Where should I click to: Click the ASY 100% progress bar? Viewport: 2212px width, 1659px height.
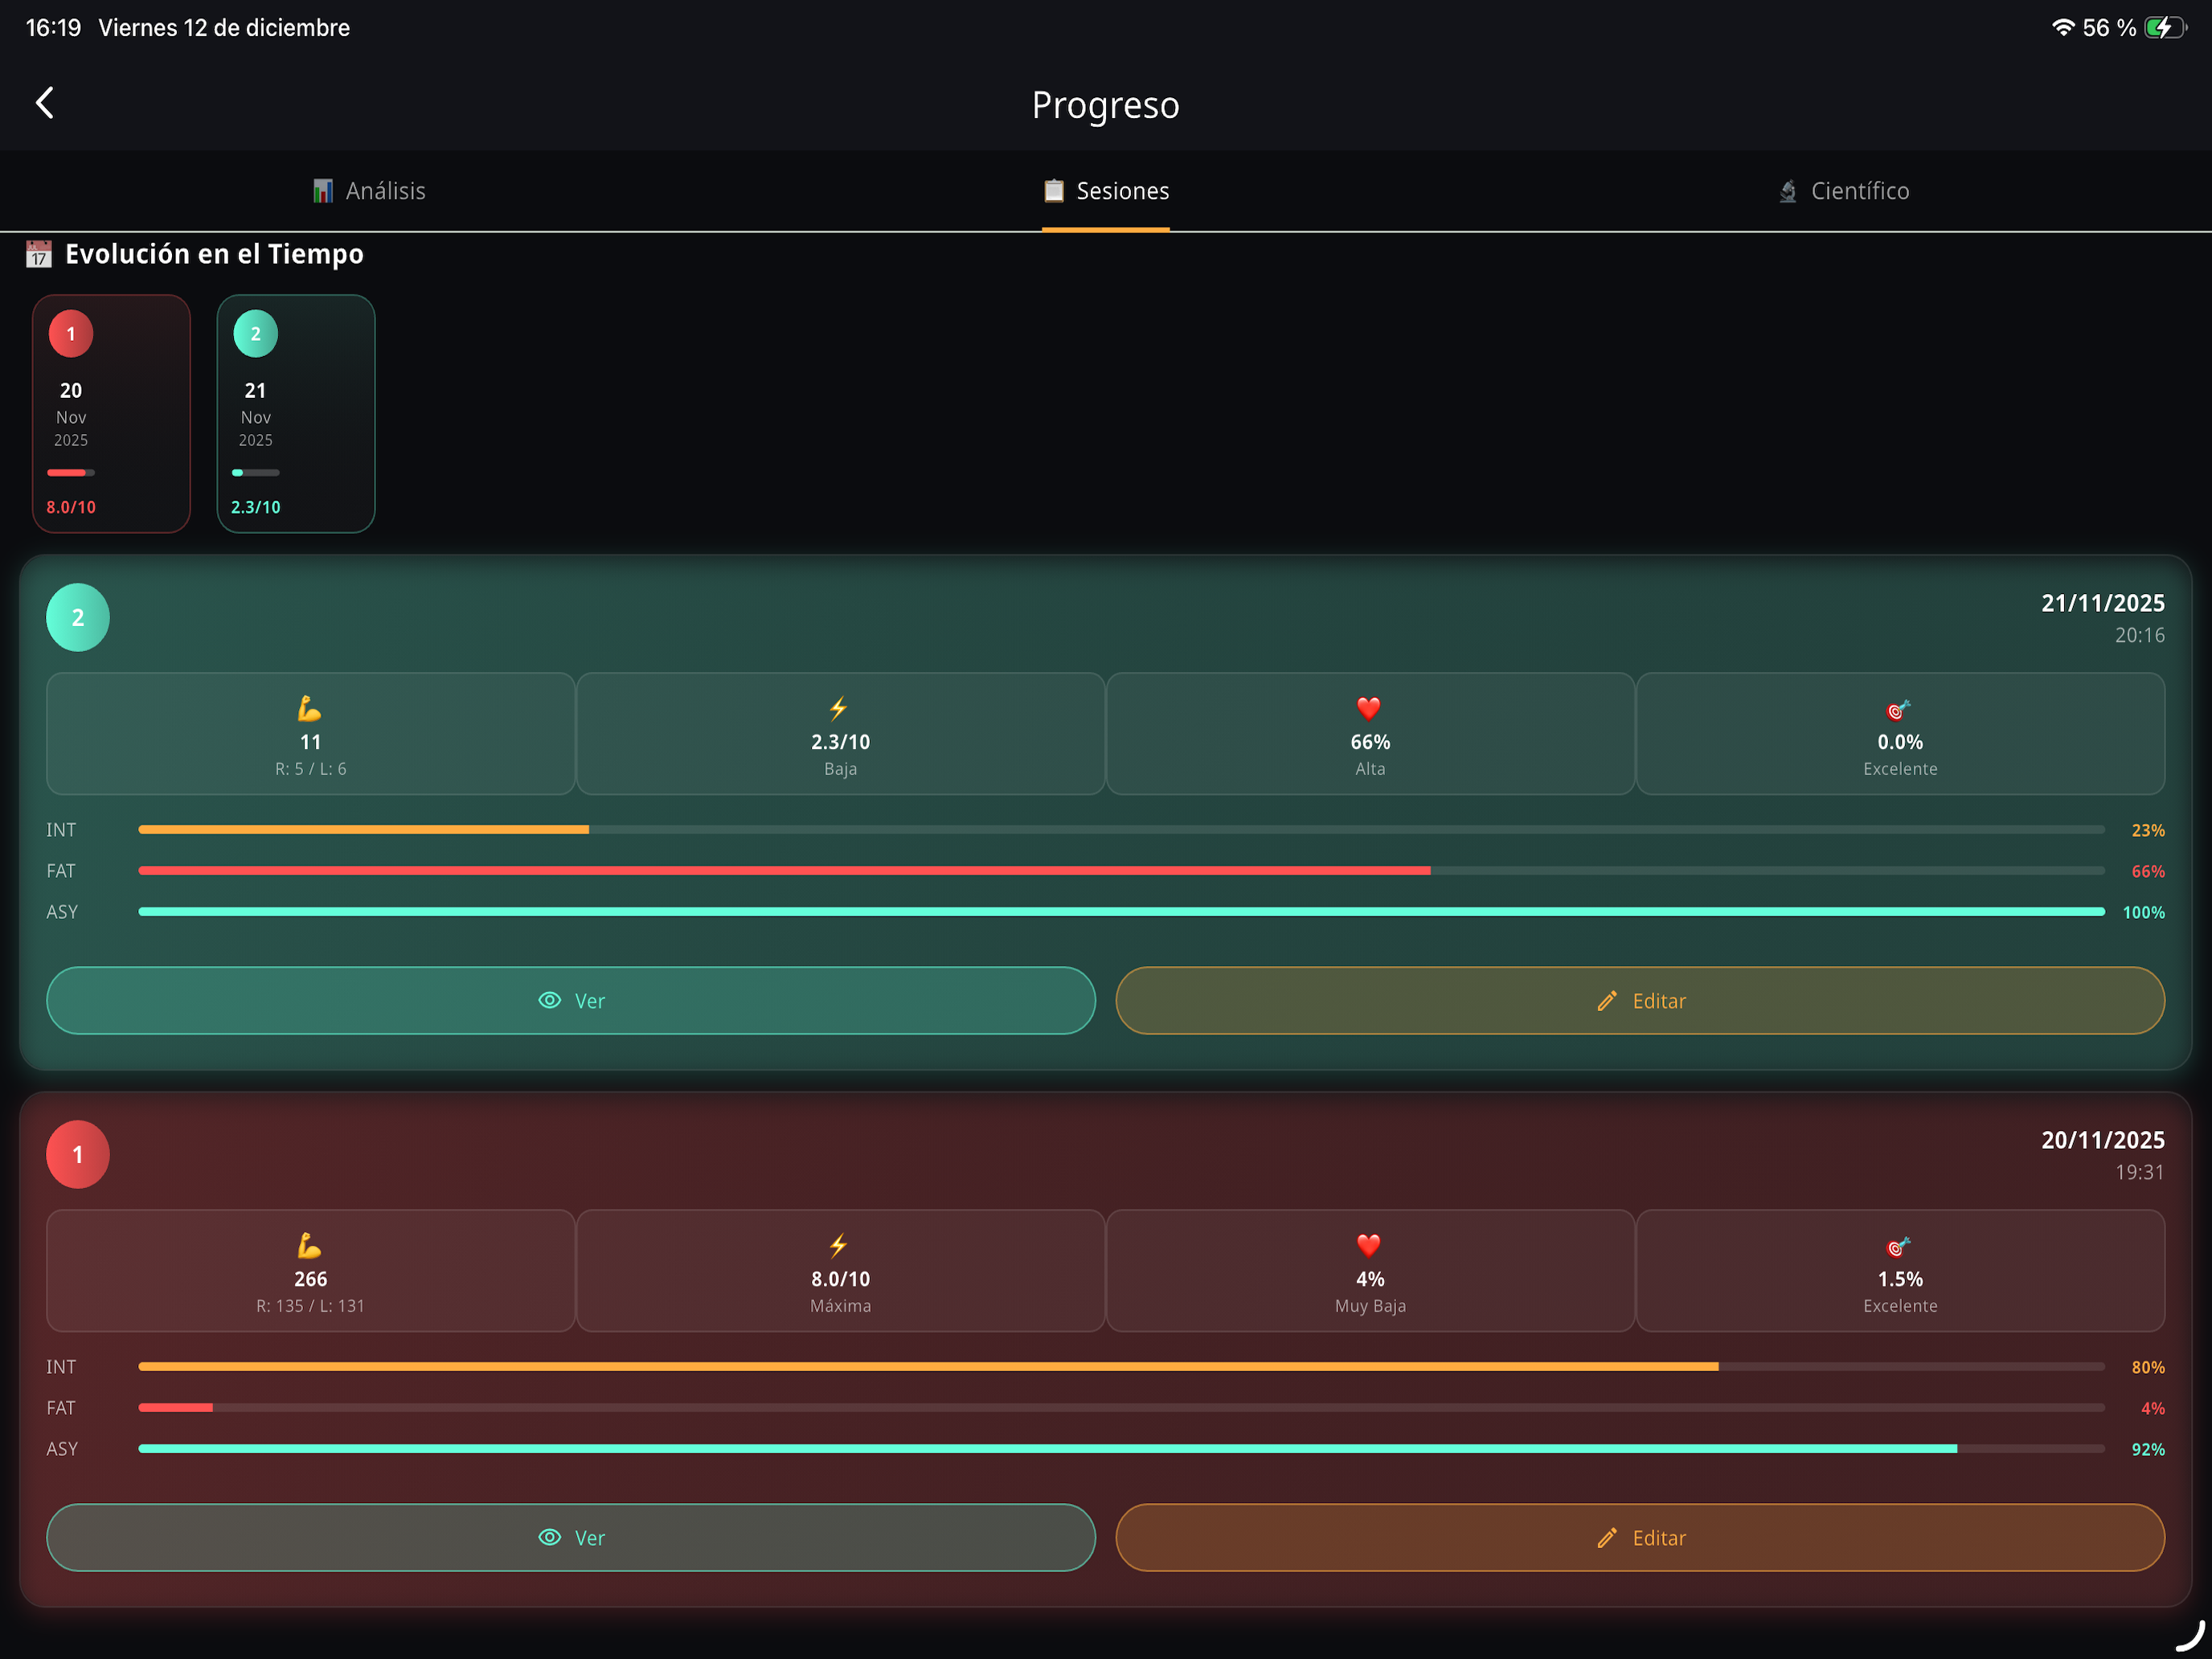pyautogui.click(x=1122, y=912)
